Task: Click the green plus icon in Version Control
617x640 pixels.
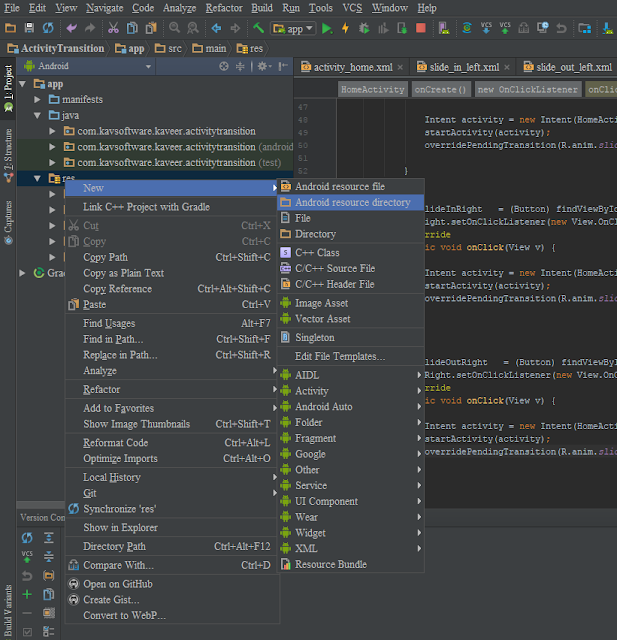Action: (x=27, y=595)
